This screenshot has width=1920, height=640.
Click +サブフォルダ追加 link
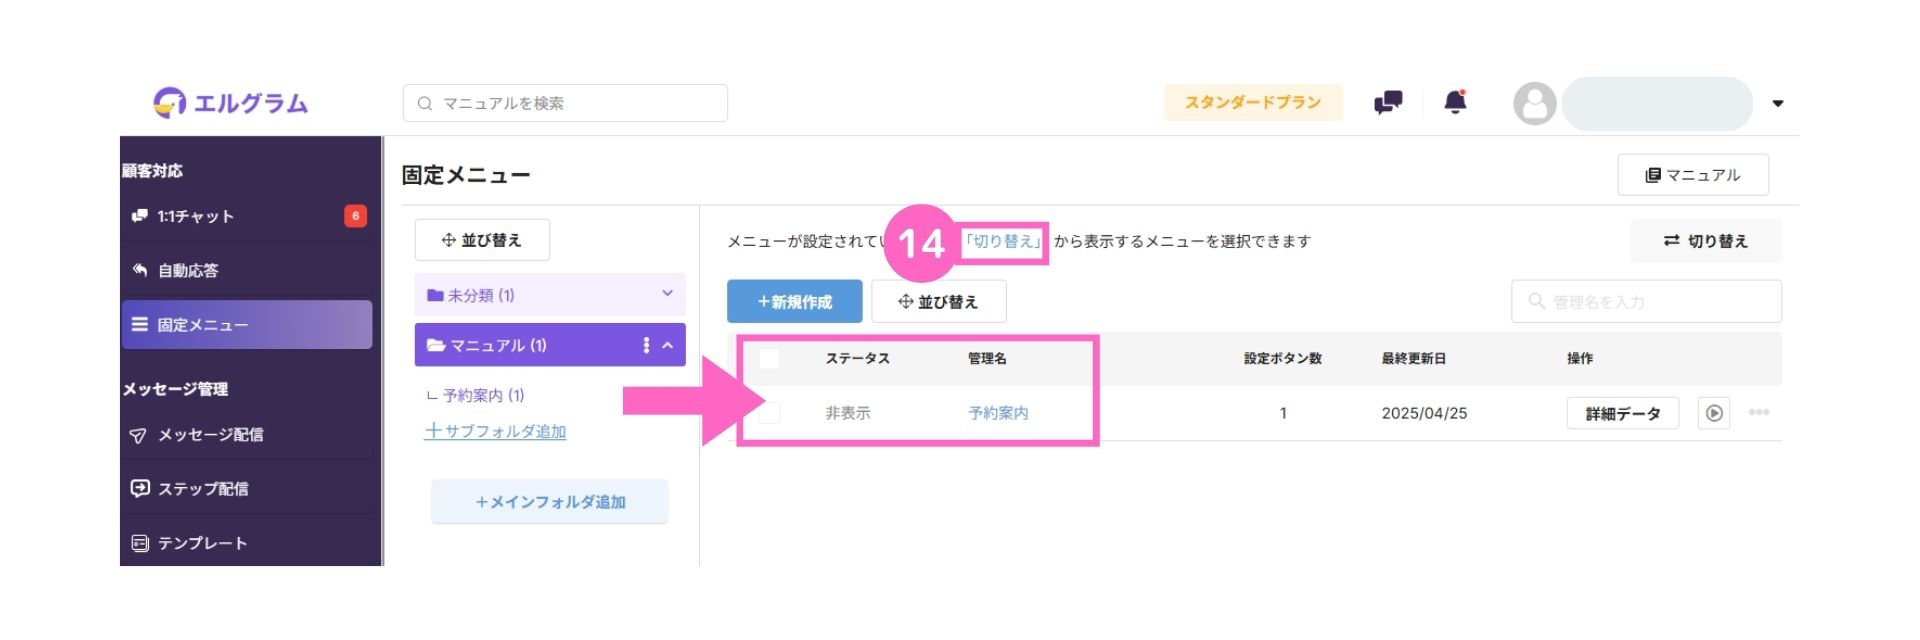point(495,431)
